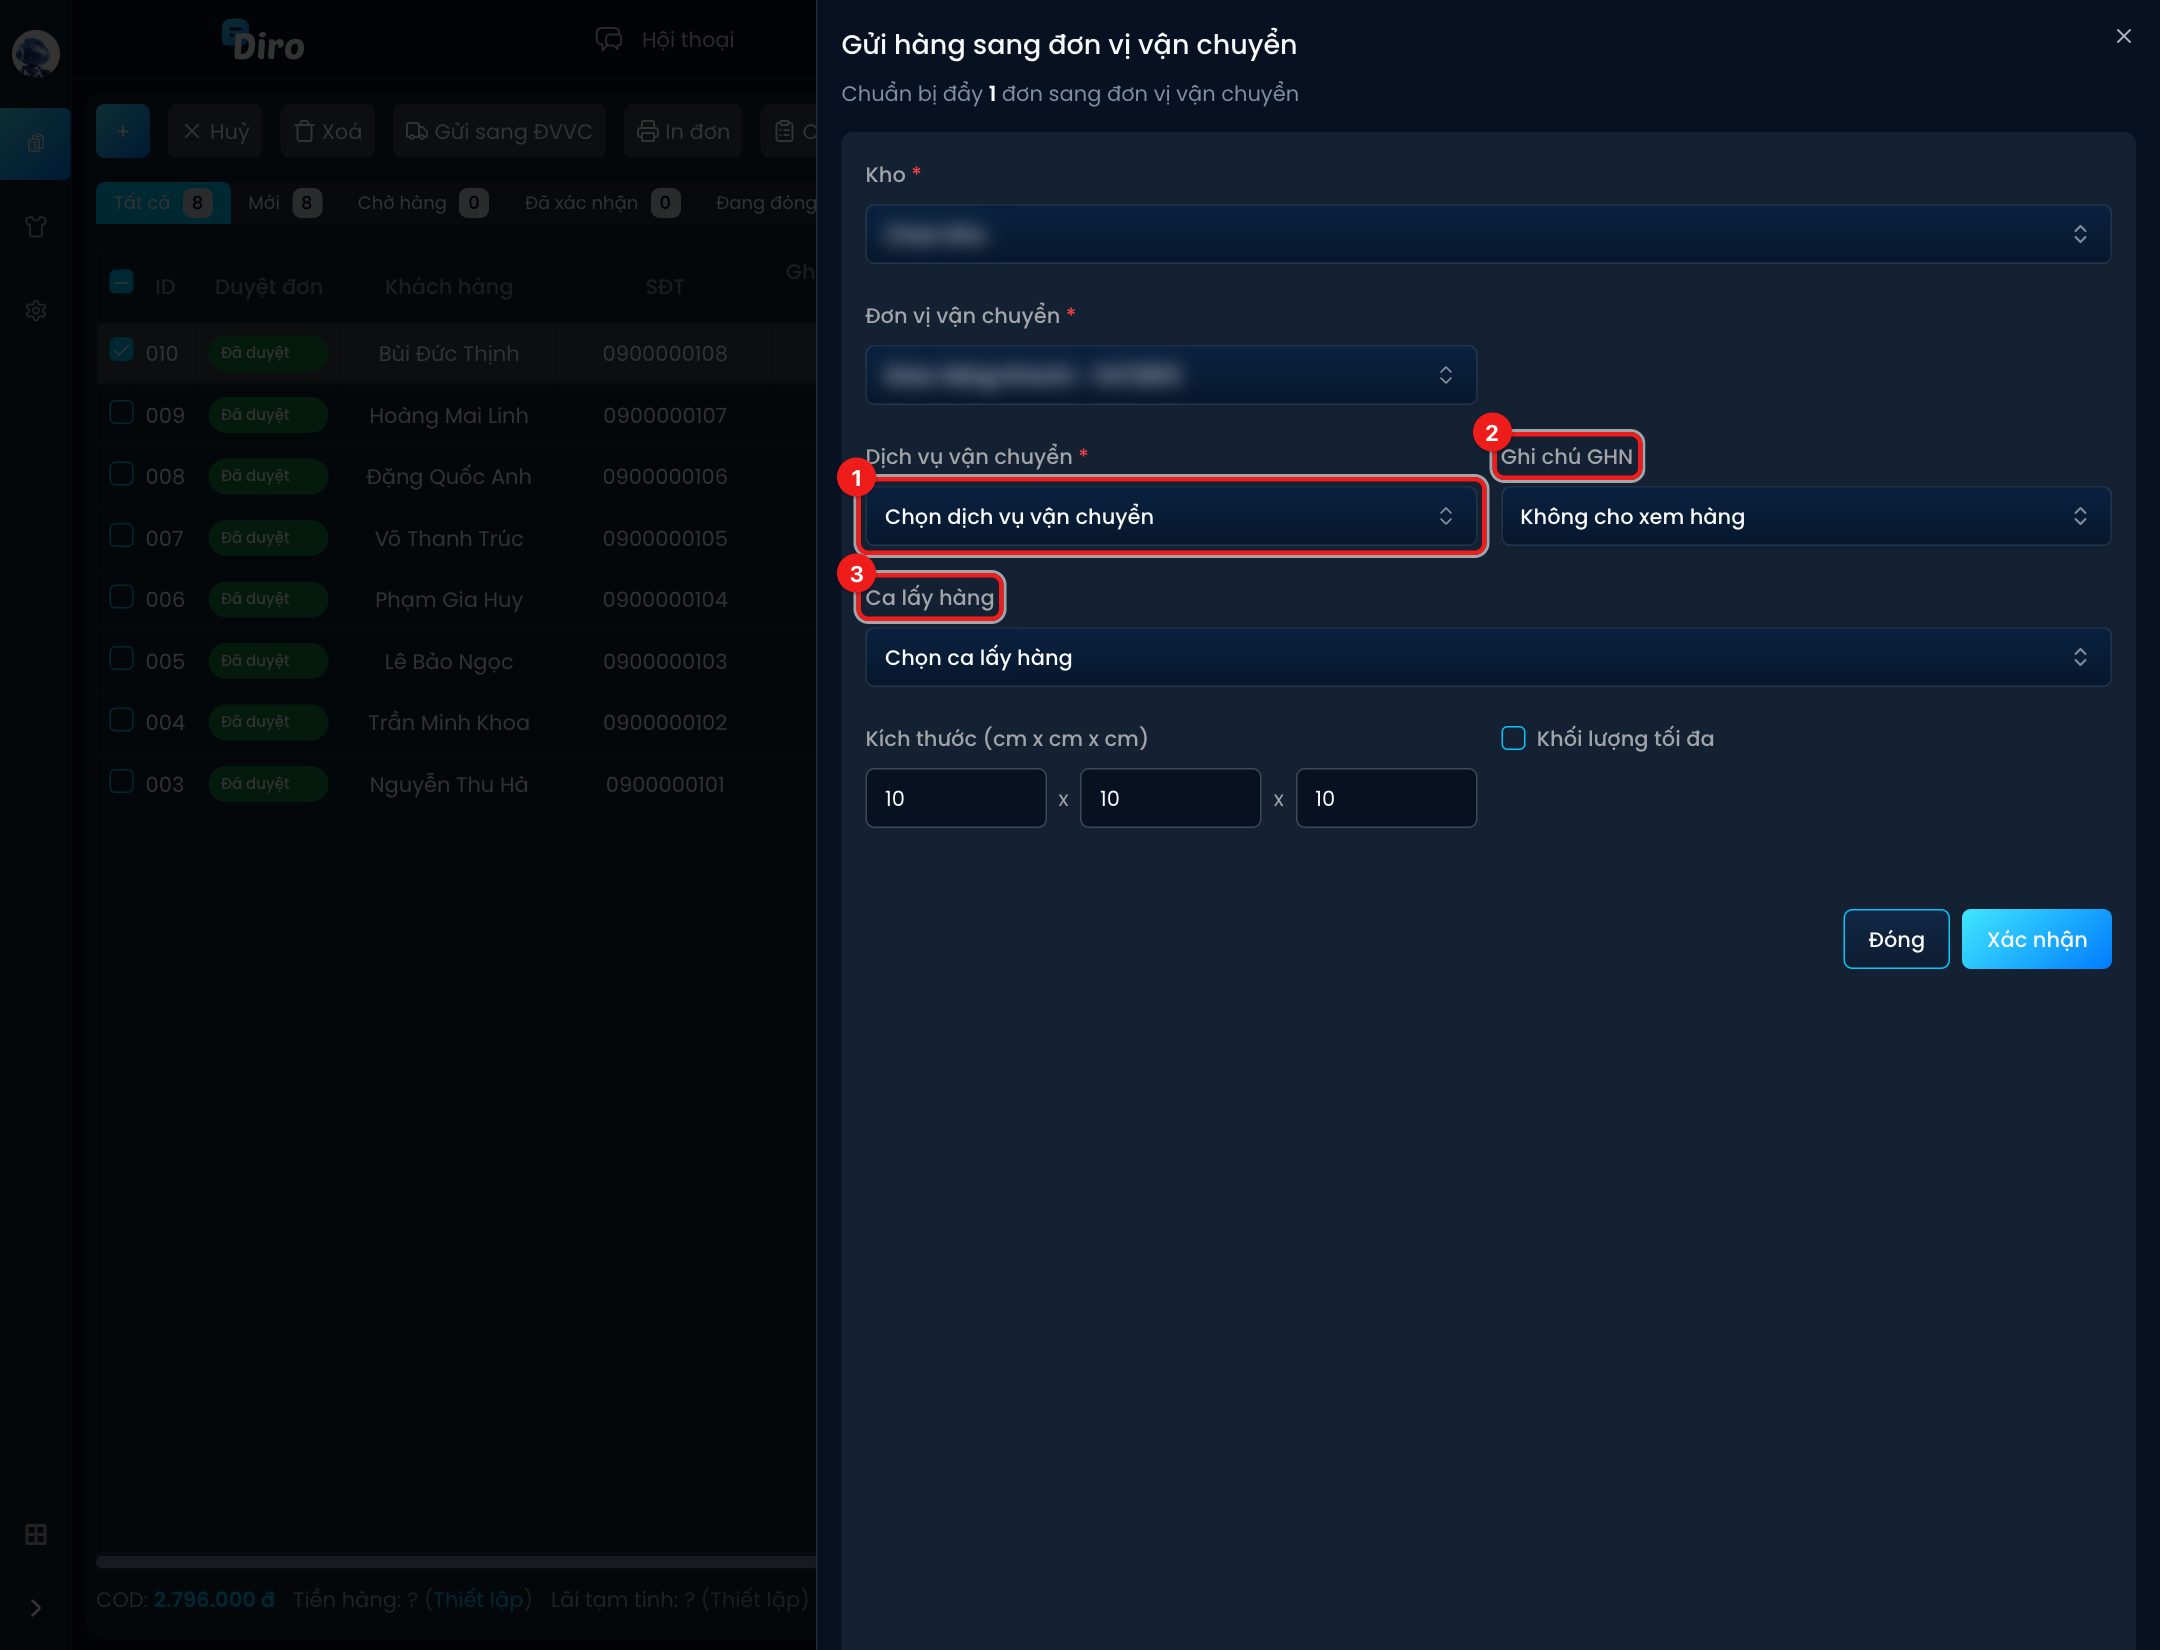Click phone number 0900000104

pyautogui.click(x=665, y=600)
